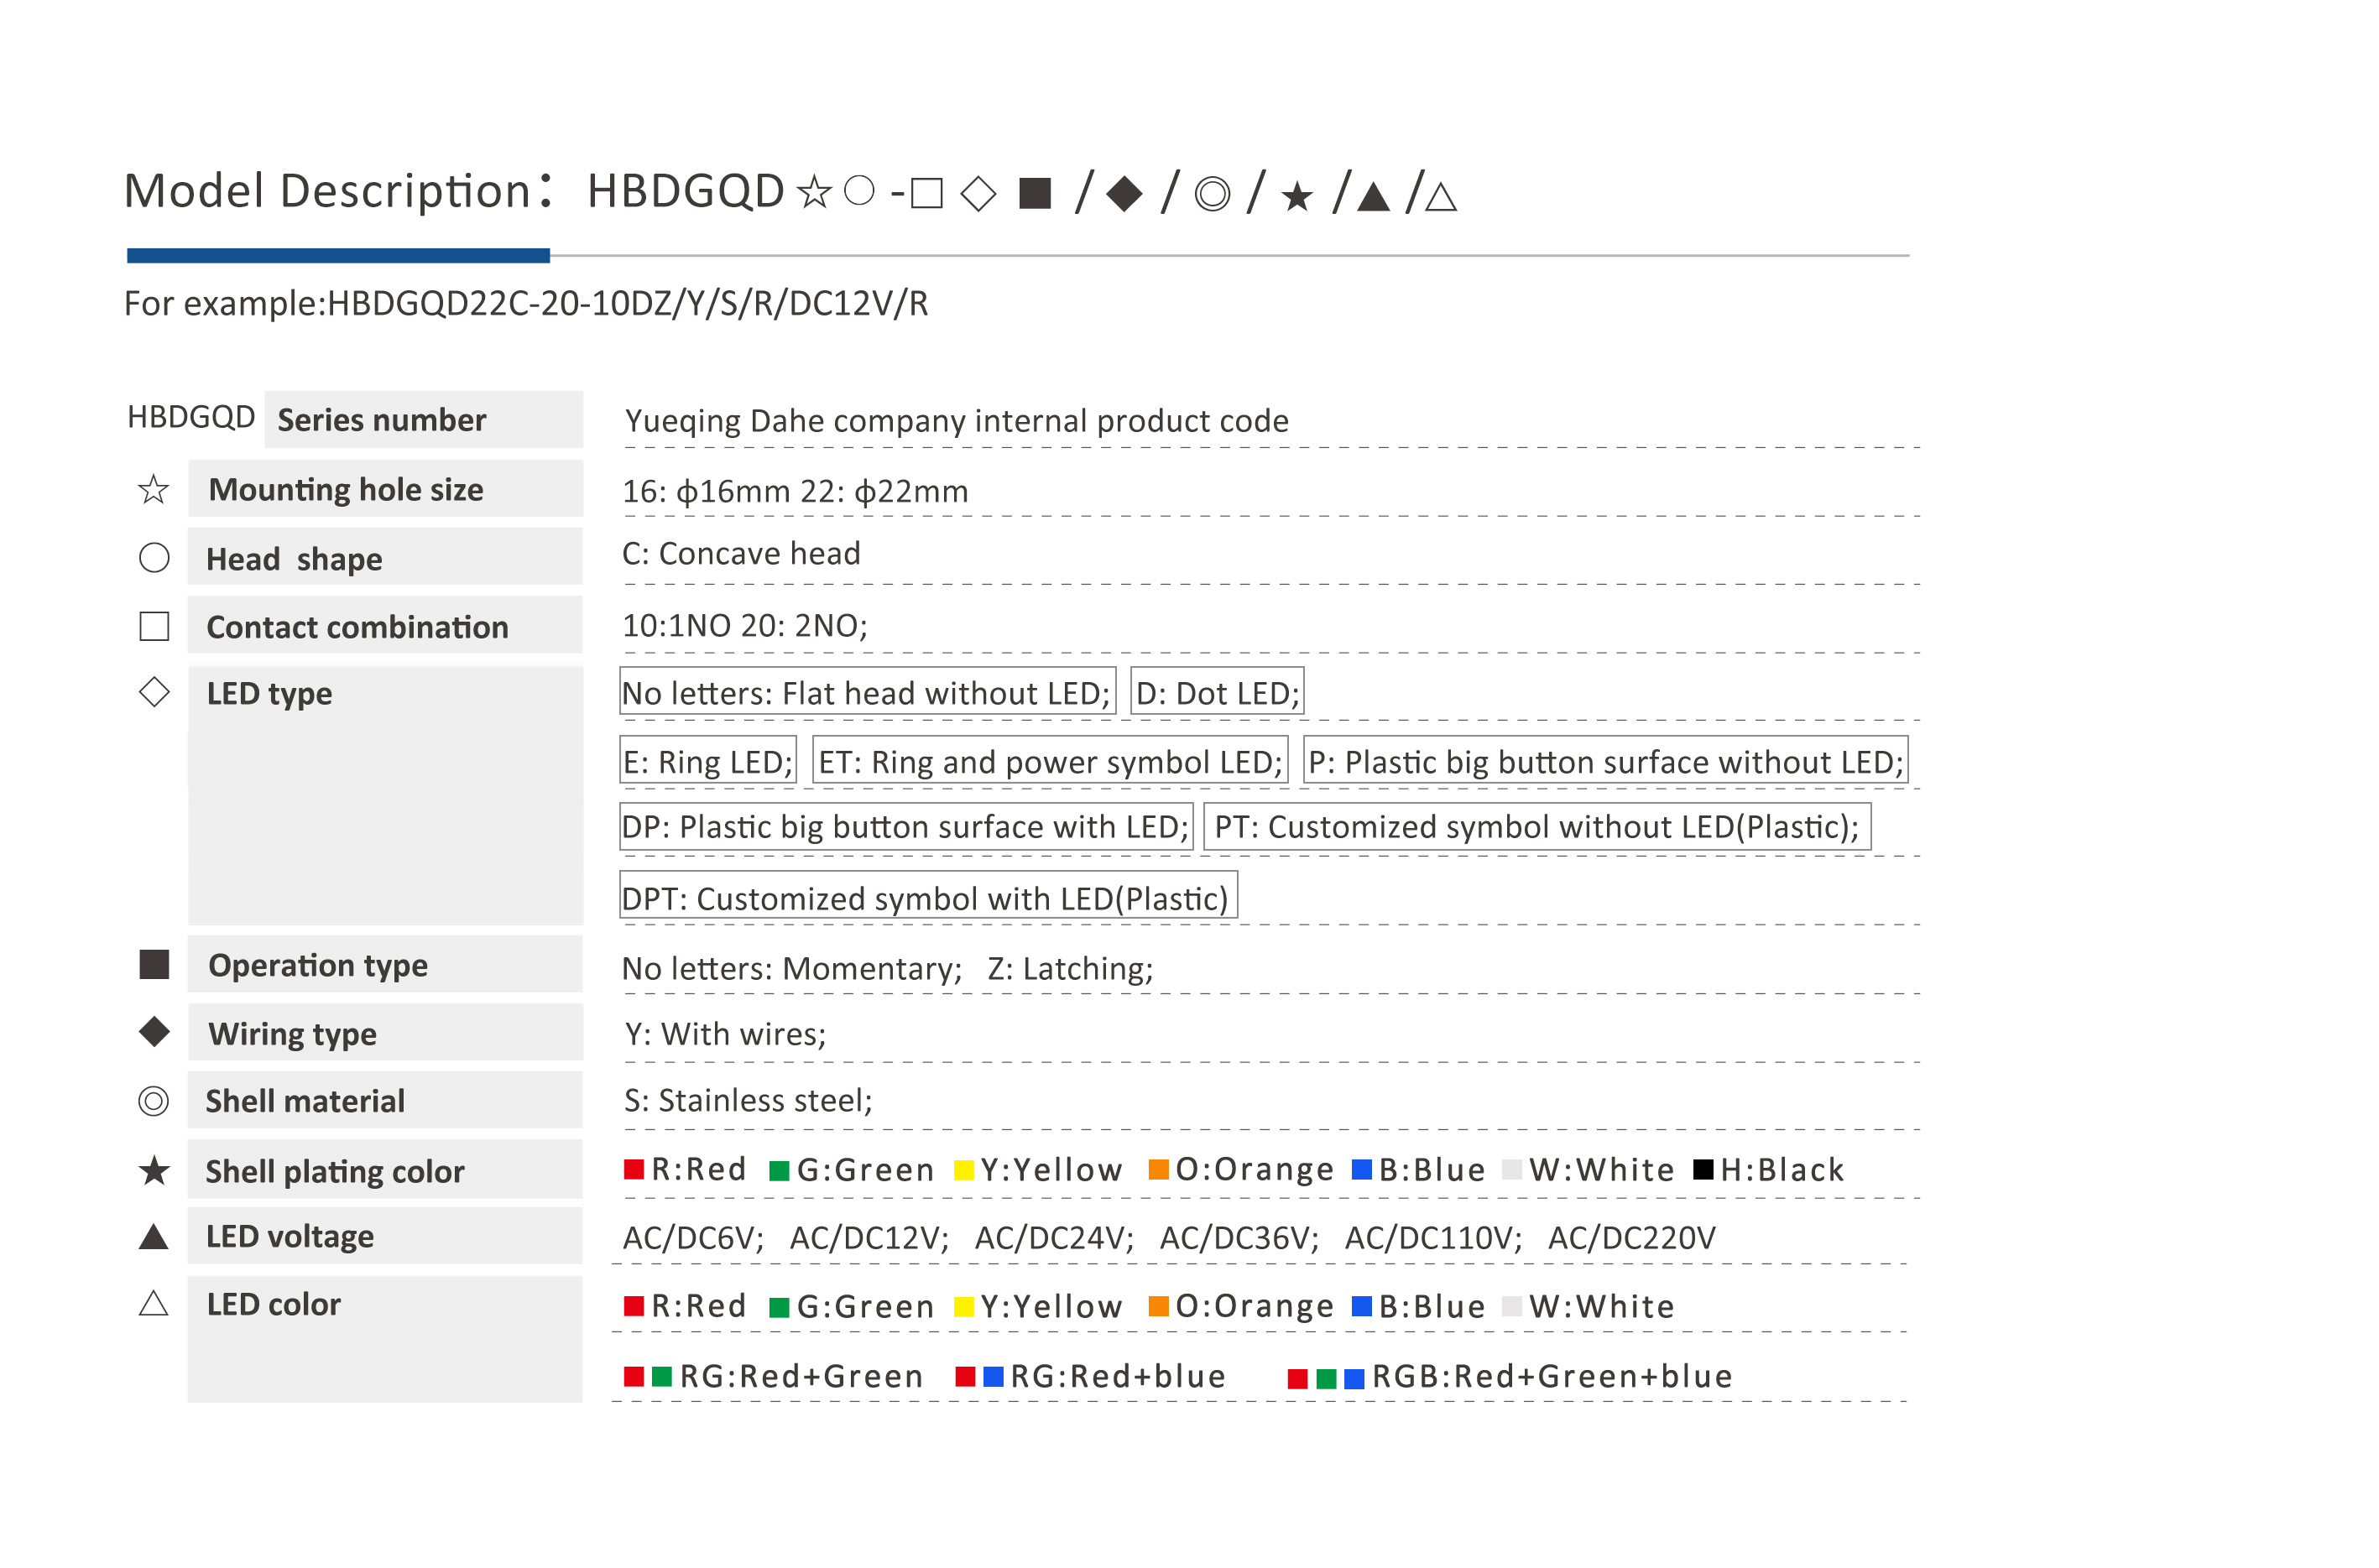This screenshot has width=2379, height=1568.
Task: Click the 'Series number' label cell
Action: [423, 420]
